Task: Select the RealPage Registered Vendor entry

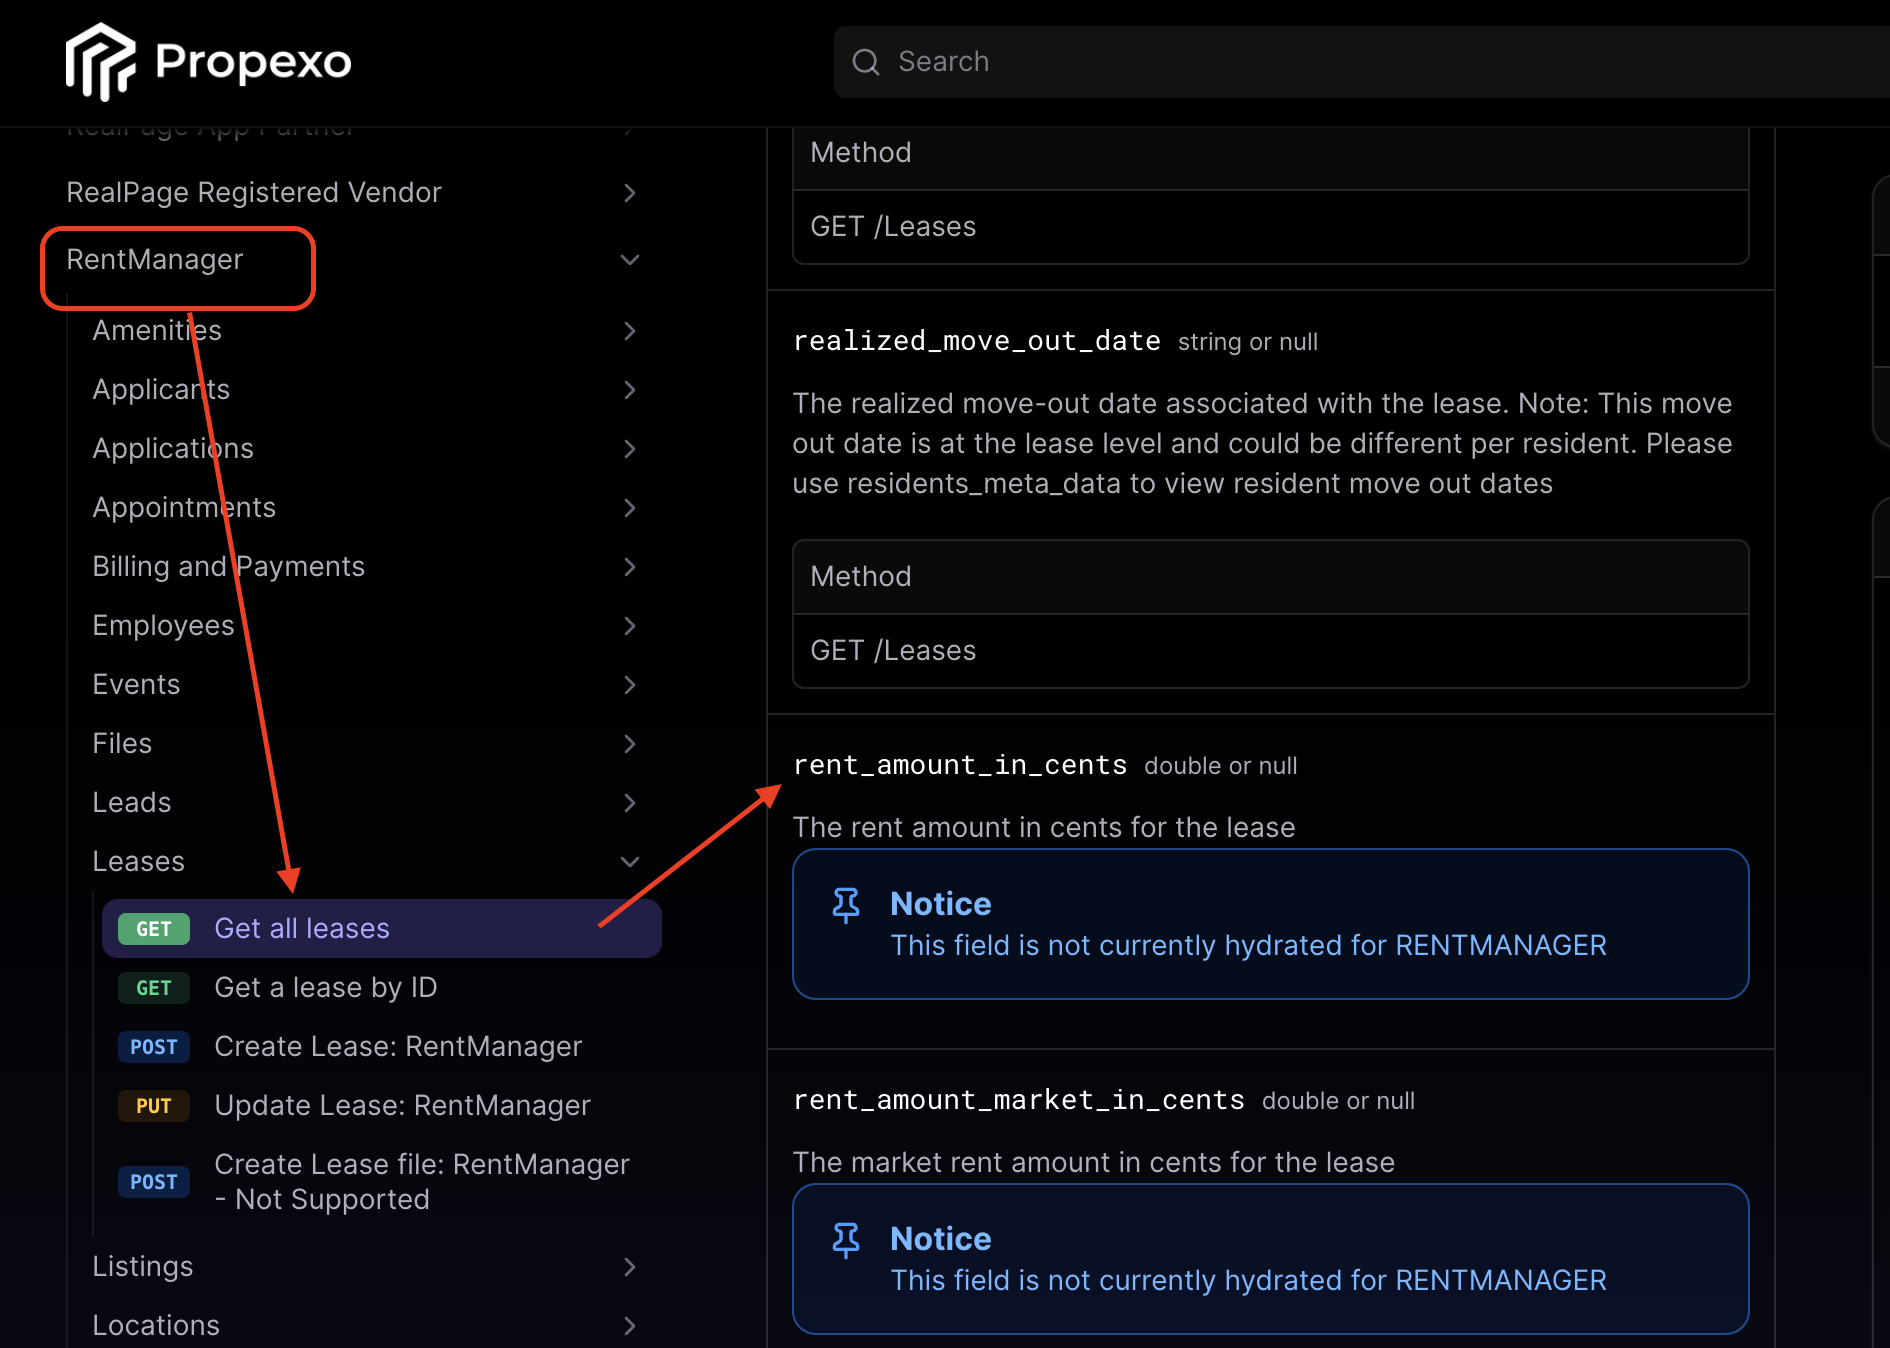Action: 254,192
